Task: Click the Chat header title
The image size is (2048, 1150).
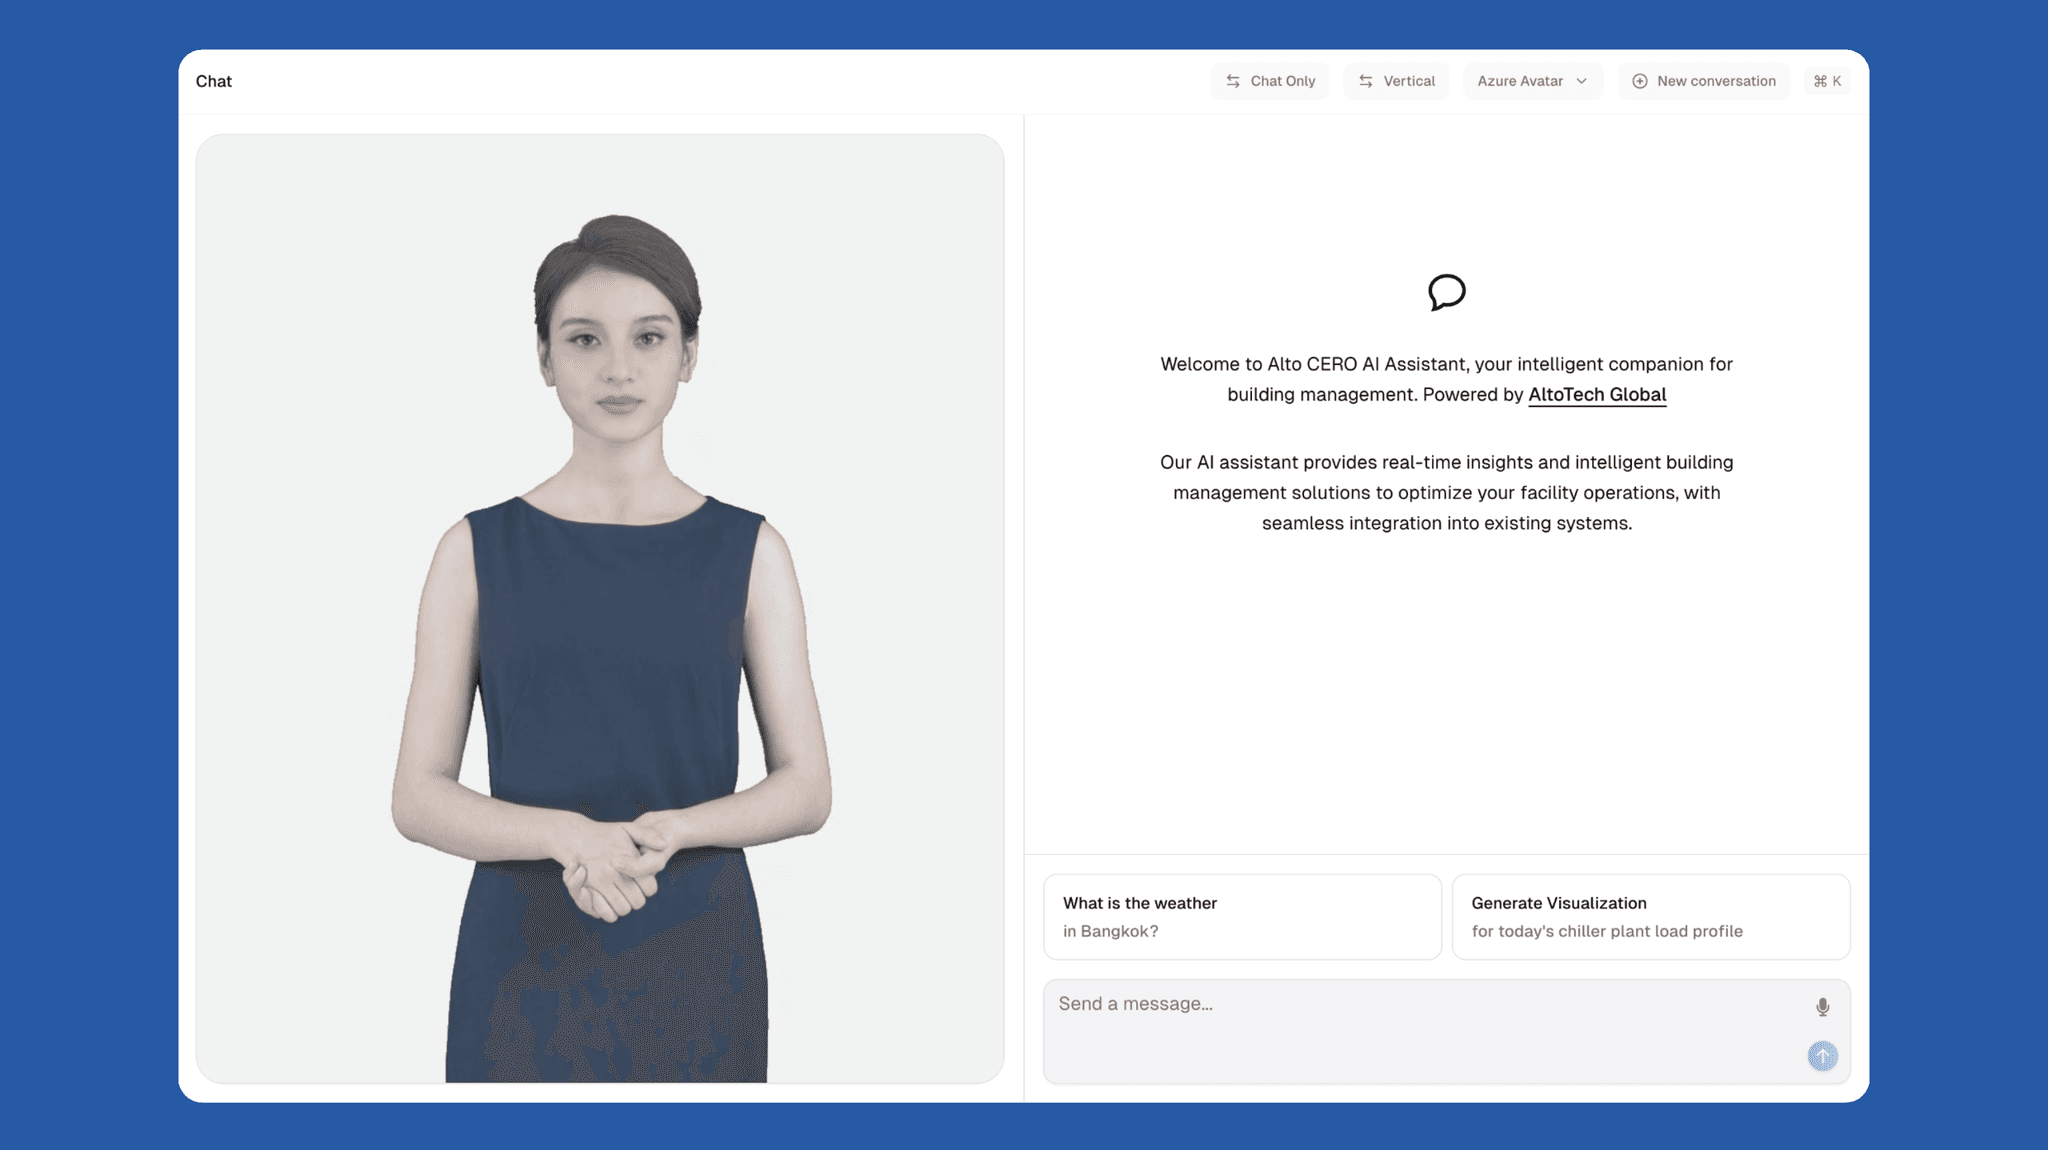Action: [x=213, y=81]
